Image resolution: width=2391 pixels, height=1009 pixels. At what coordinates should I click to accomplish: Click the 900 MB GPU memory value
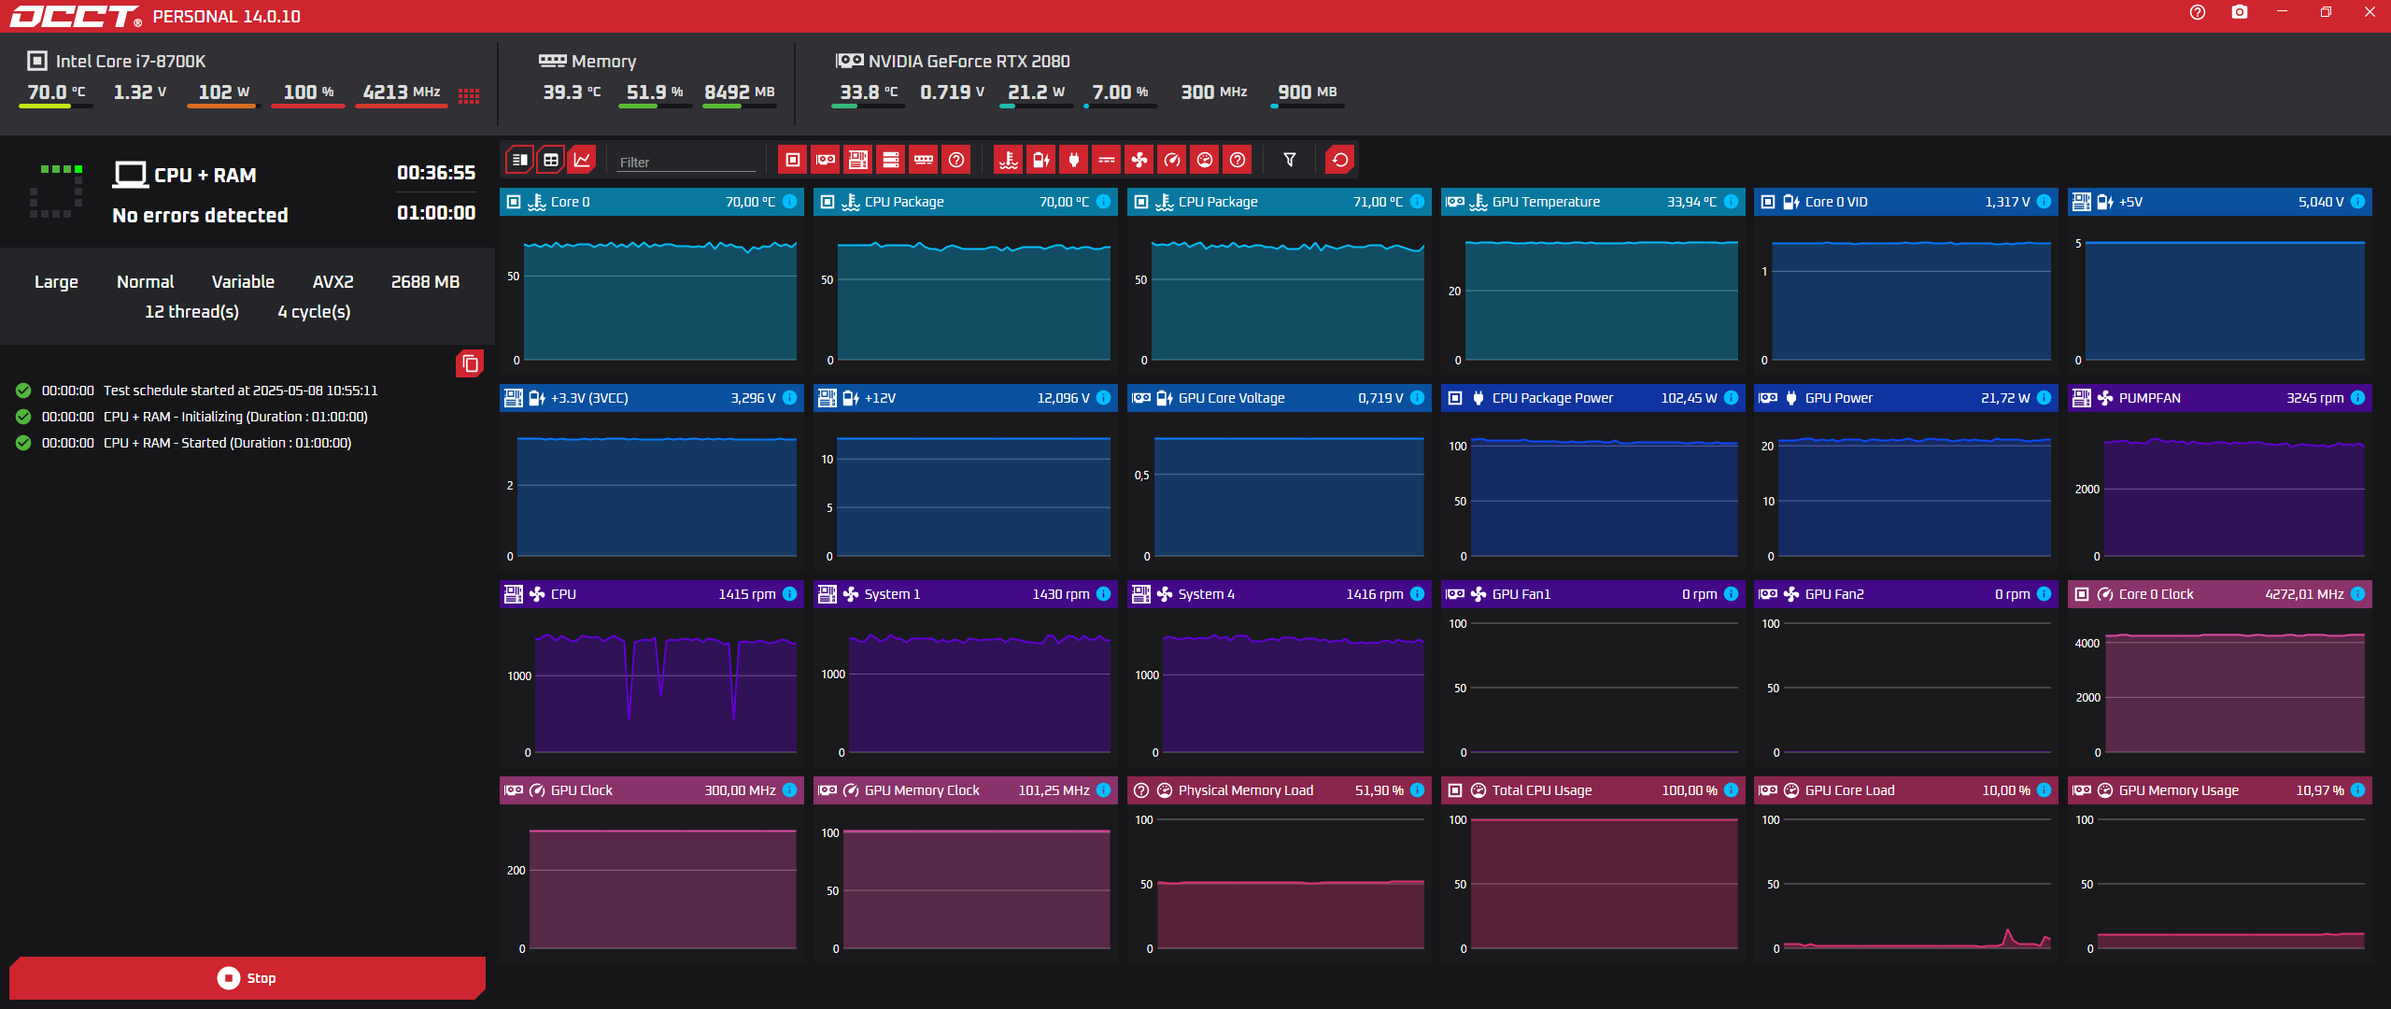coord(1307,92)
